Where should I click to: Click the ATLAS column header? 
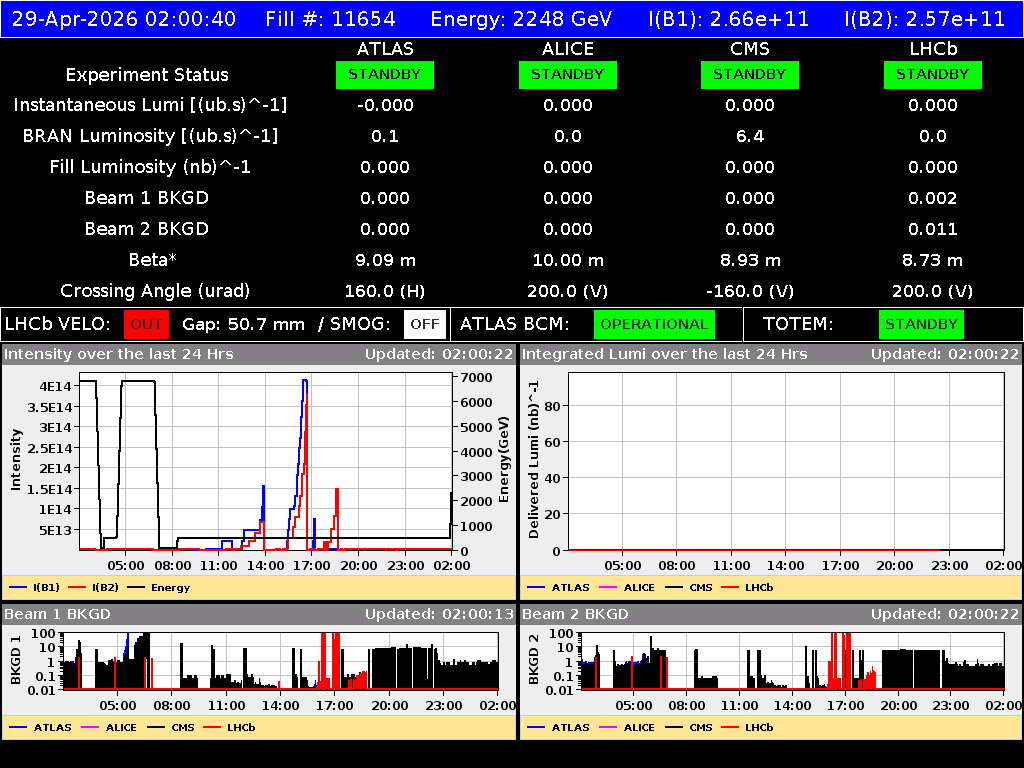click(x=385, y=49)
